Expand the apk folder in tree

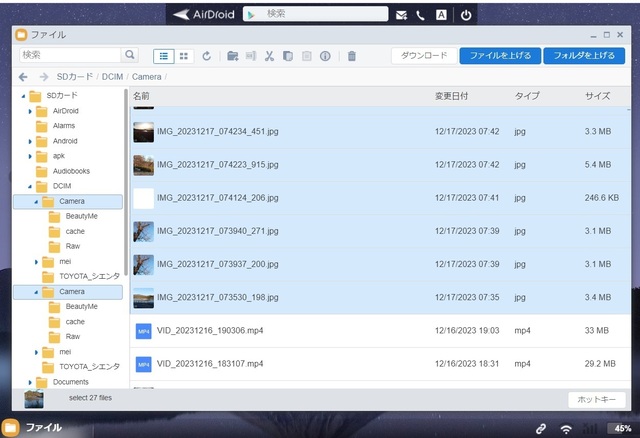[30, 156]
